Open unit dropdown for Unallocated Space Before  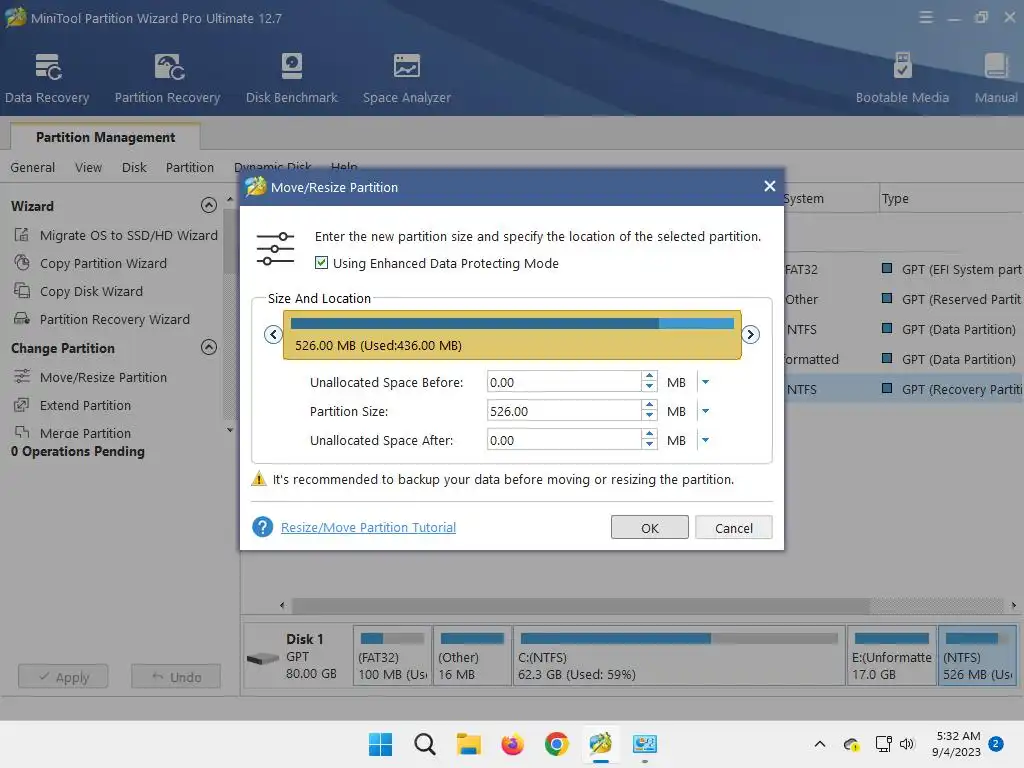point(705,382)
